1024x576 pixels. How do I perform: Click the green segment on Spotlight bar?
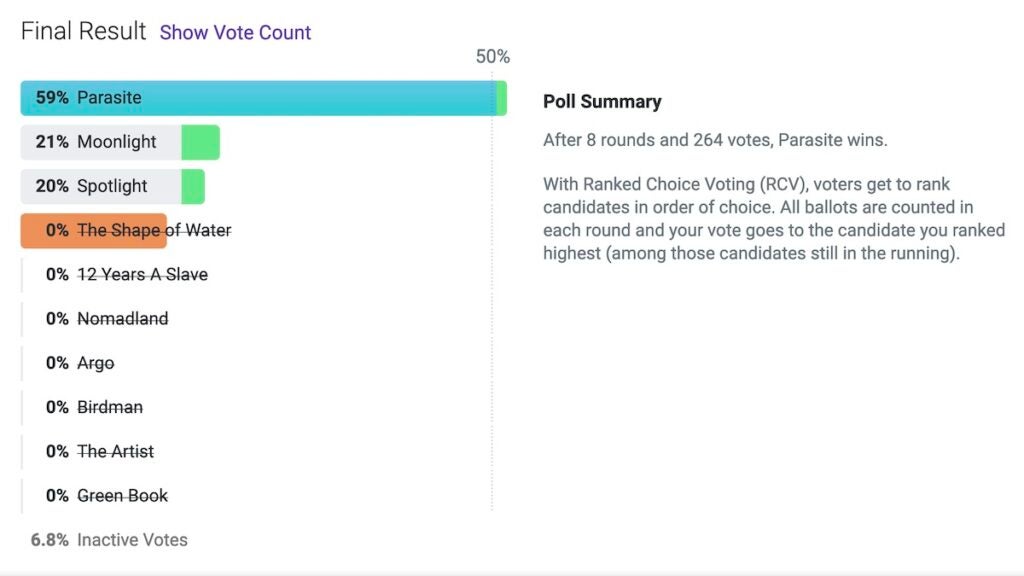193,186
